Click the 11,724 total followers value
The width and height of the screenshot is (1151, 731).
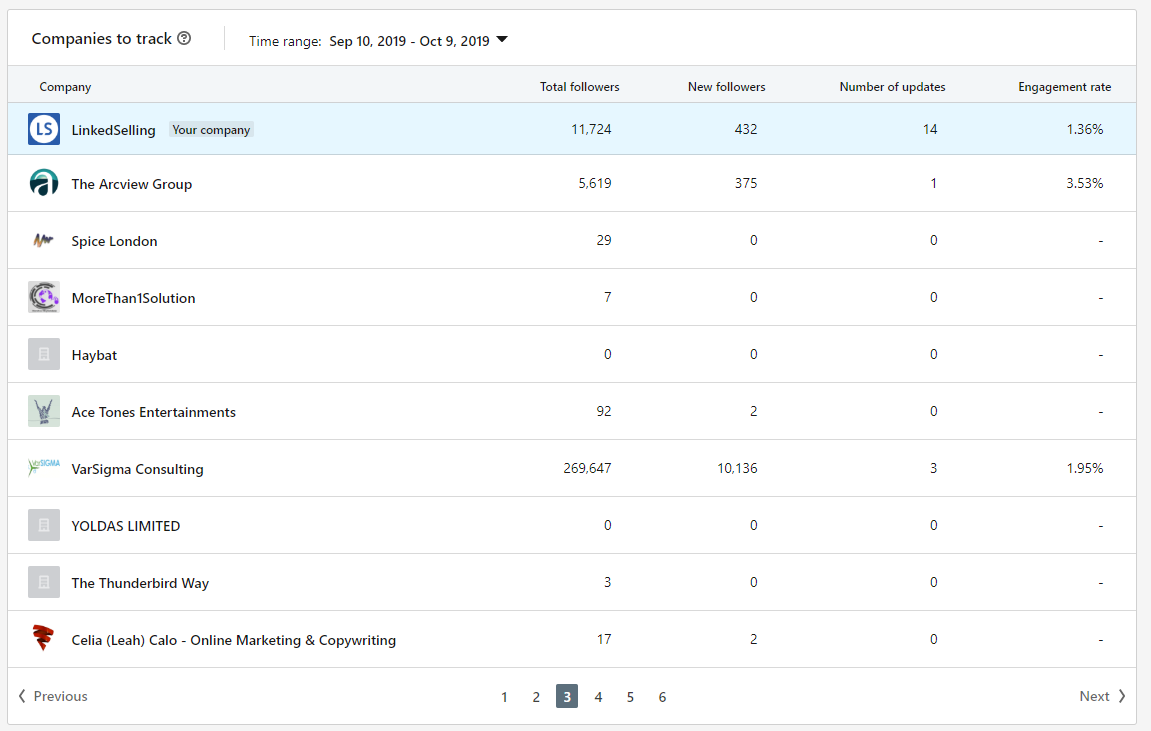click(x=591, y=129)
